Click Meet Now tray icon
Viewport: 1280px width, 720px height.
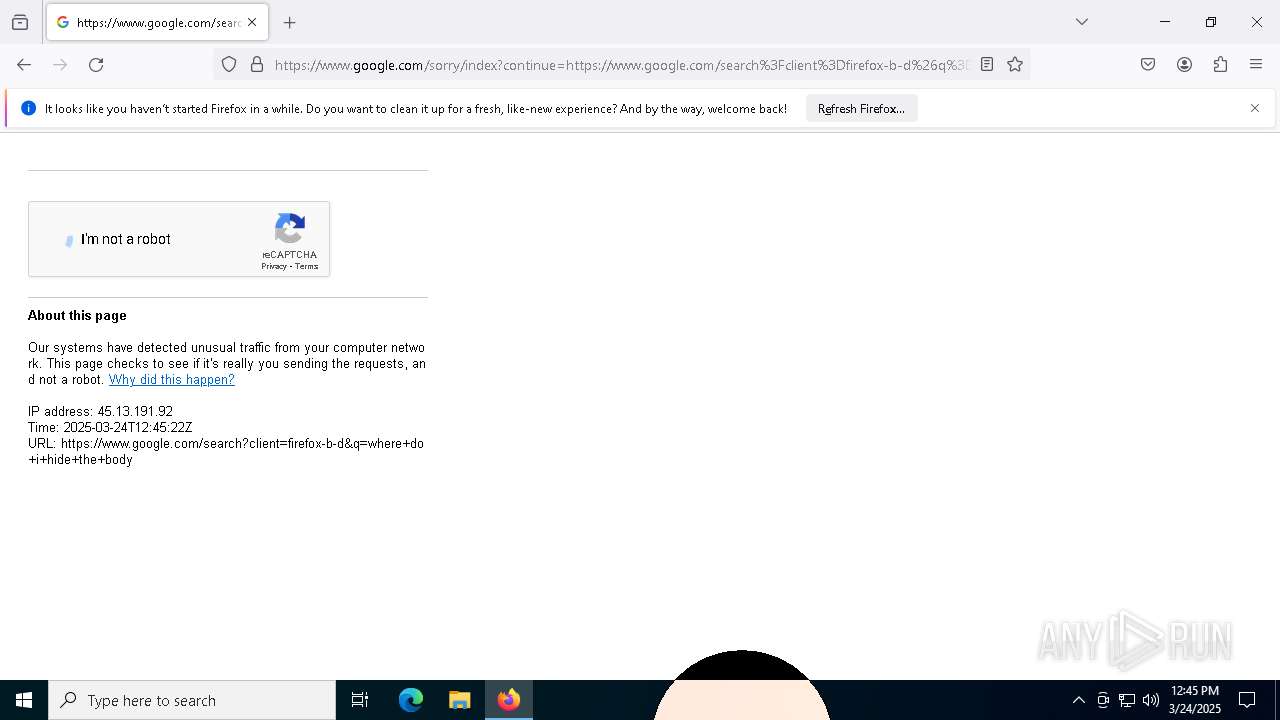1103,700
